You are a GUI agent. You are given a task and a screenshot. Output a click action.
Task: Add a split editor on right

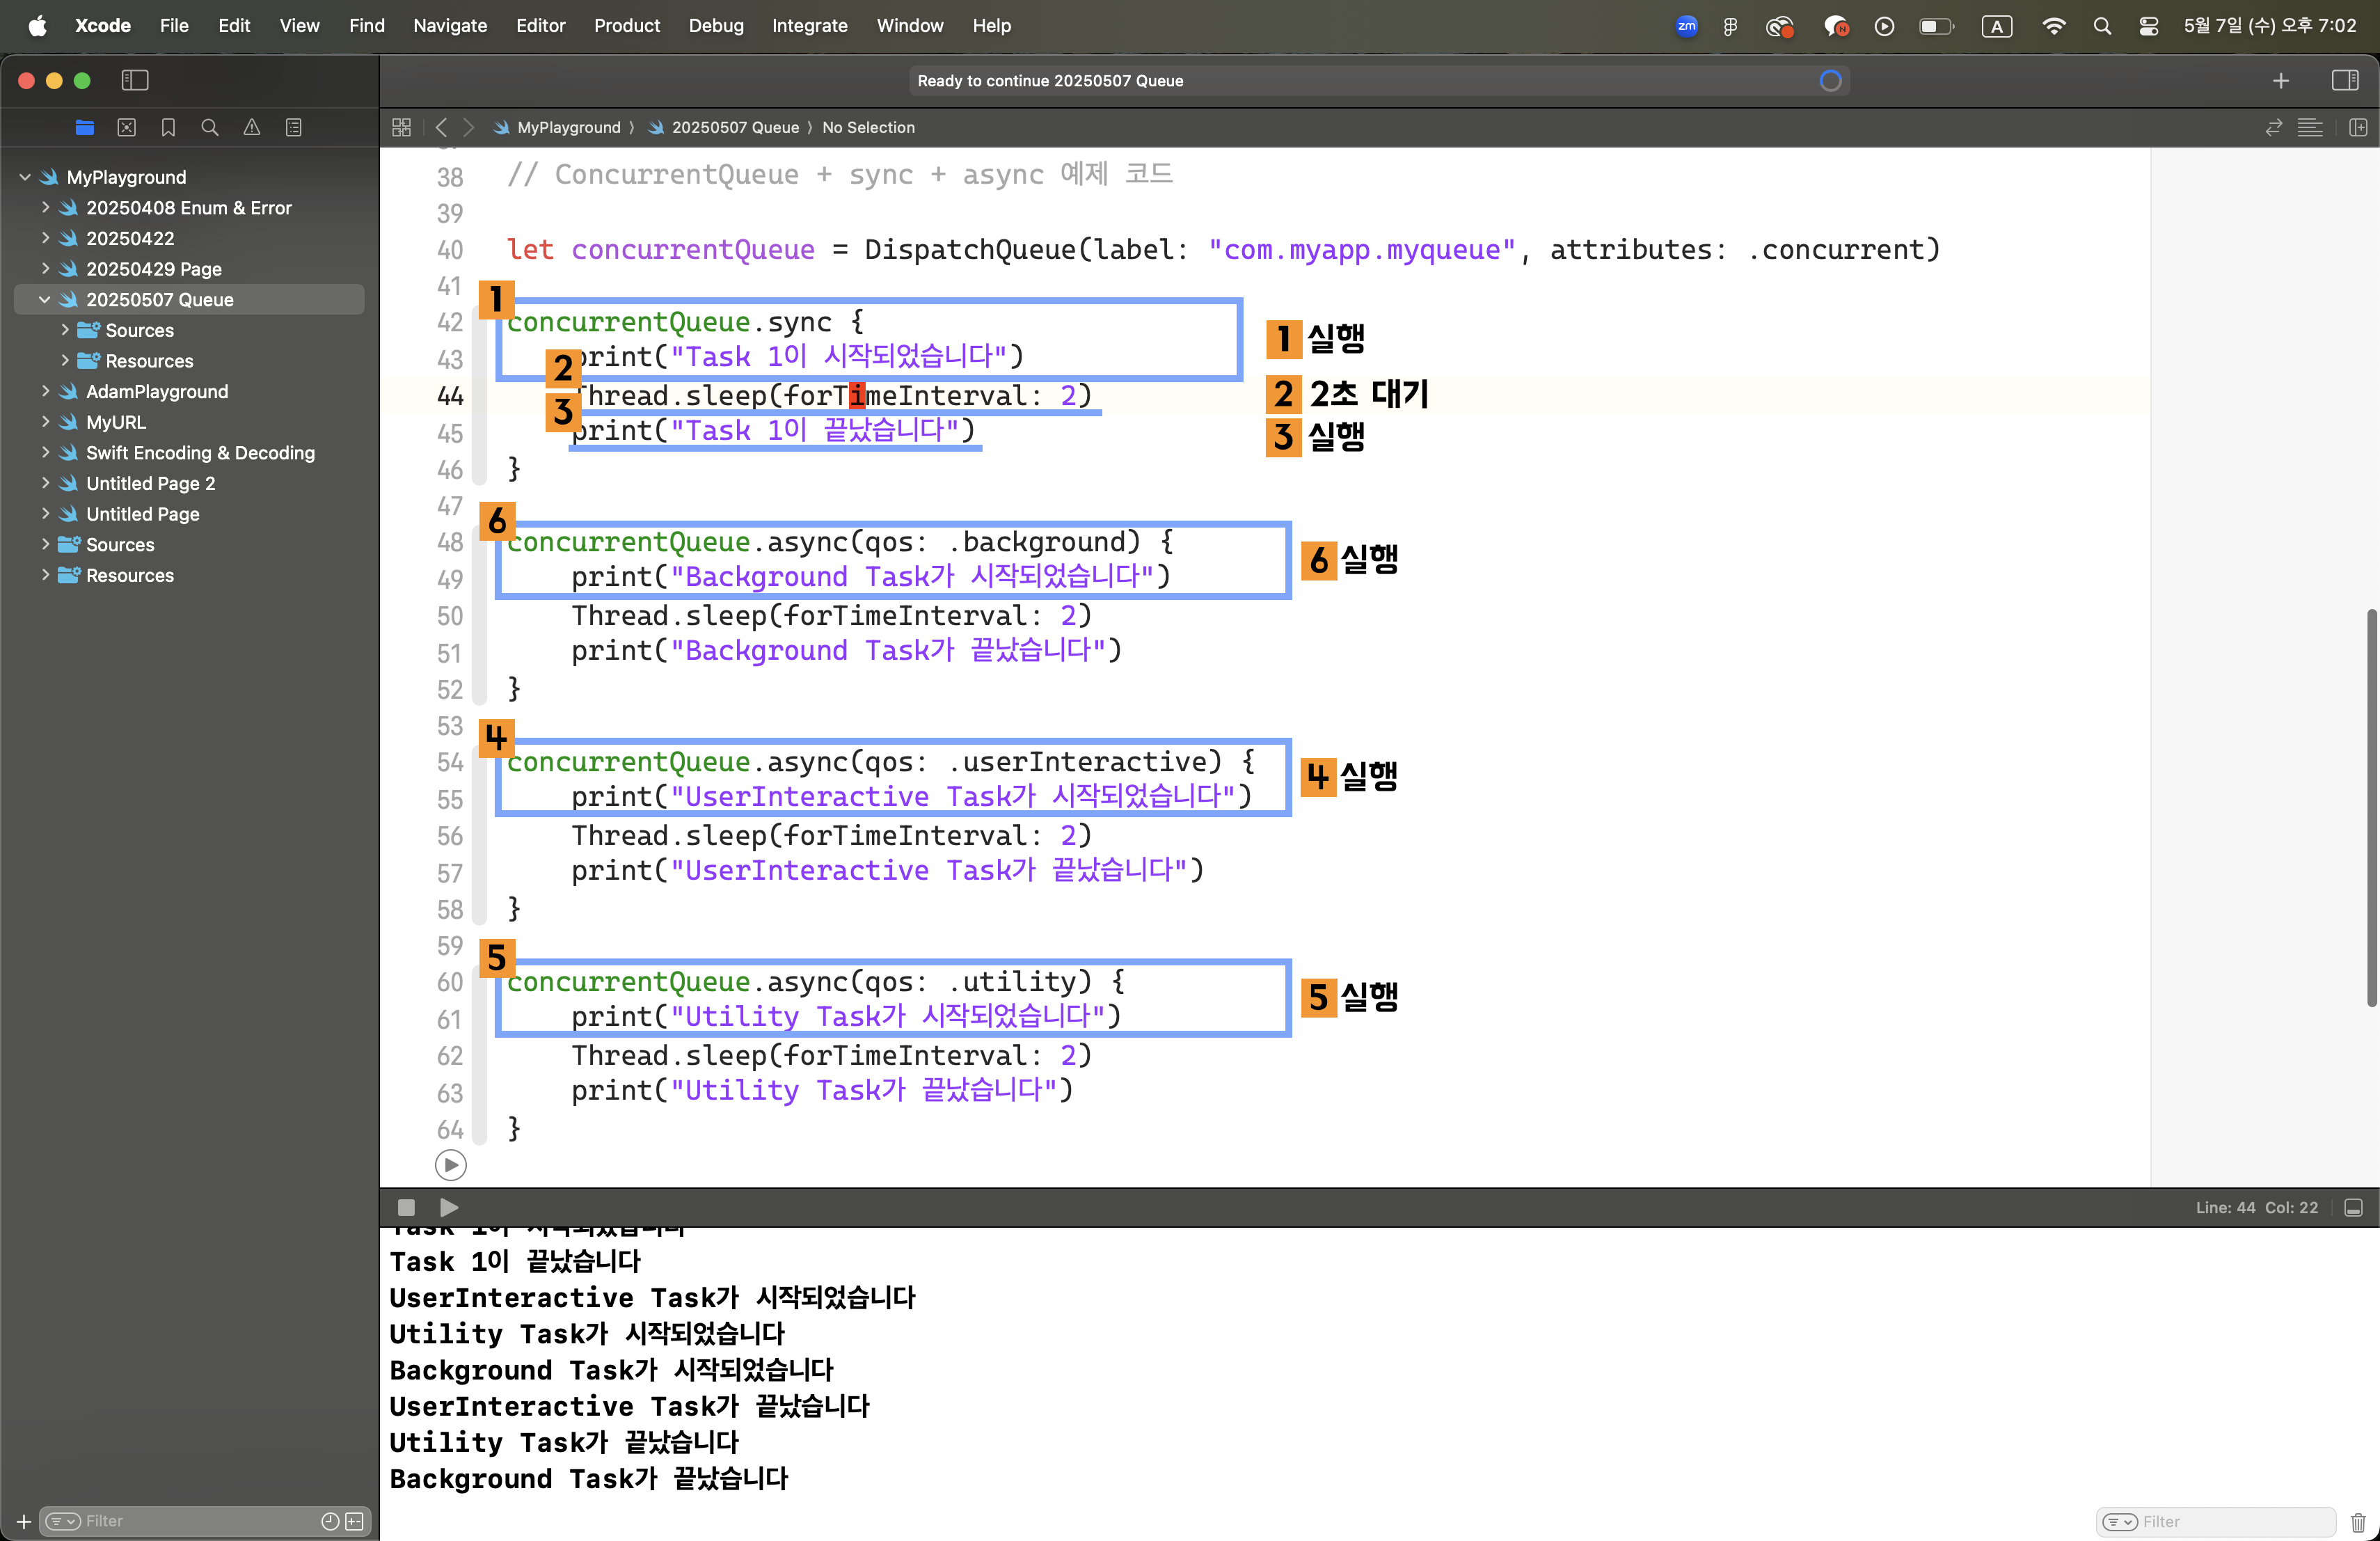click(x=2358, y=127)
